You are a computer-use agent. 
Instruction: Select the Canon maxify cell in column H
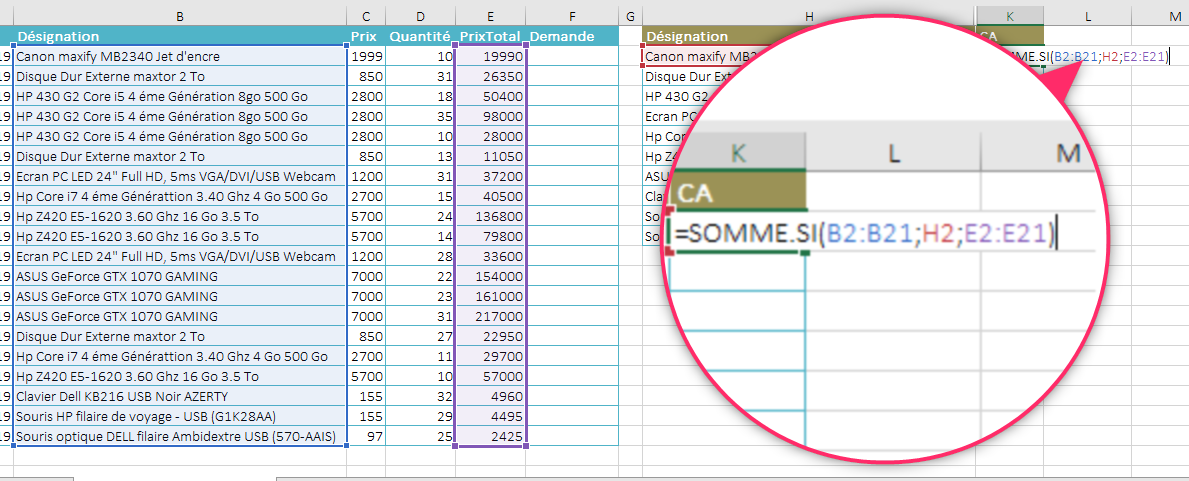[x=701, y=56]
